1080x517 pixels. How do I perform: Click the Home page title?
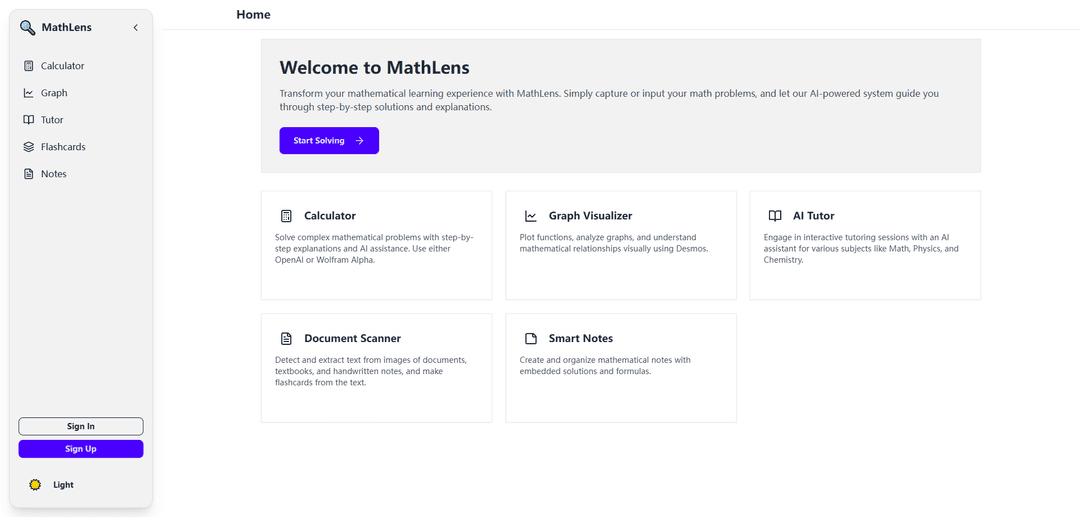click(253, 14)
